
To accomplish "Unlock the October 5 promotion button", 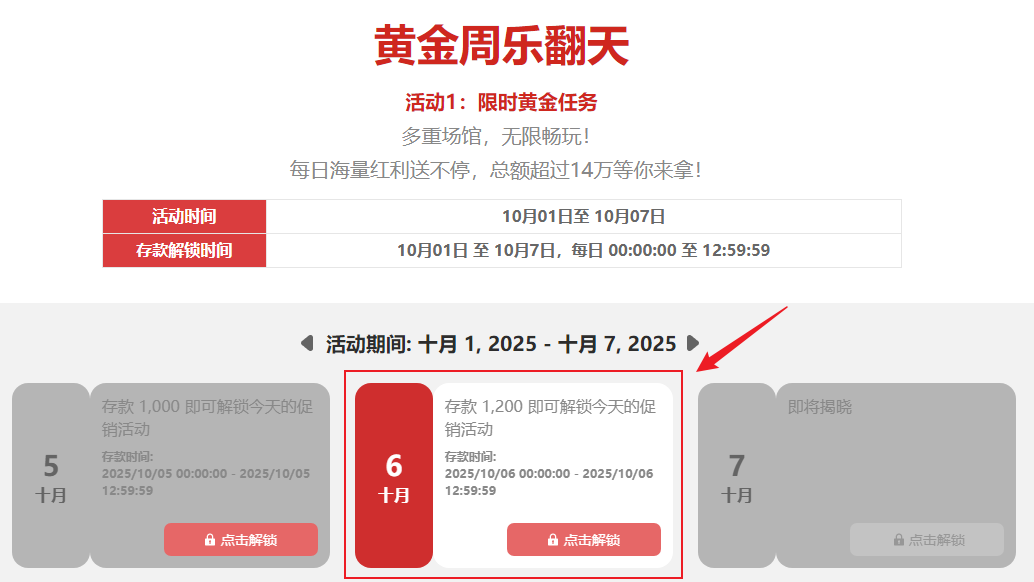I will click(241, 540).
